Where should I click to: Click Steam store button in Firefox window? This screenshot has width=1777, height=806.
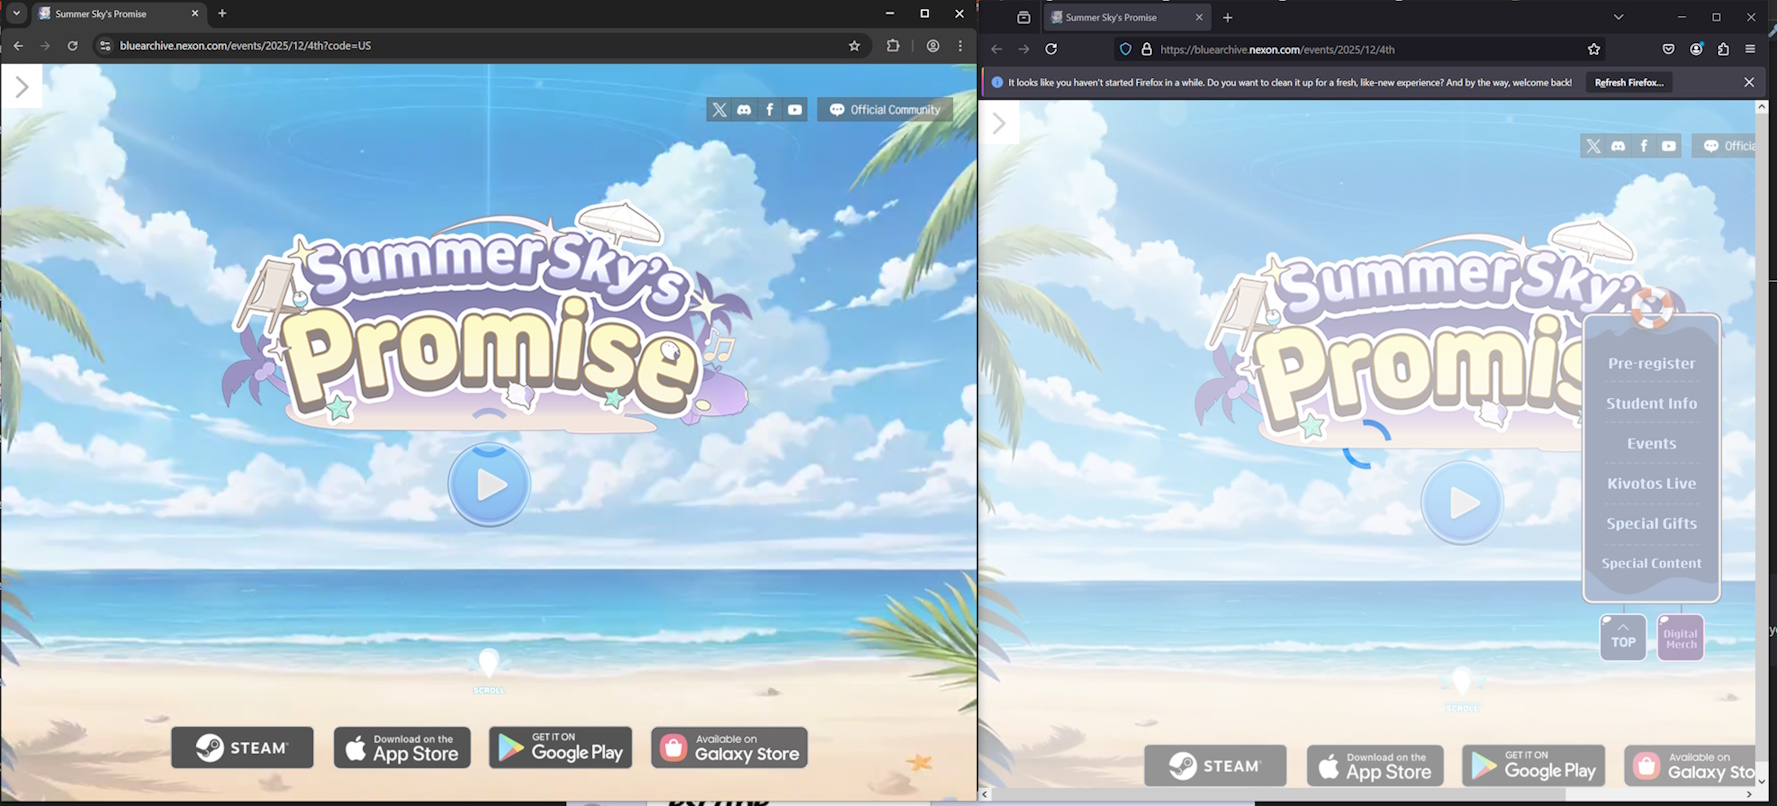[x=1215, y=766]
